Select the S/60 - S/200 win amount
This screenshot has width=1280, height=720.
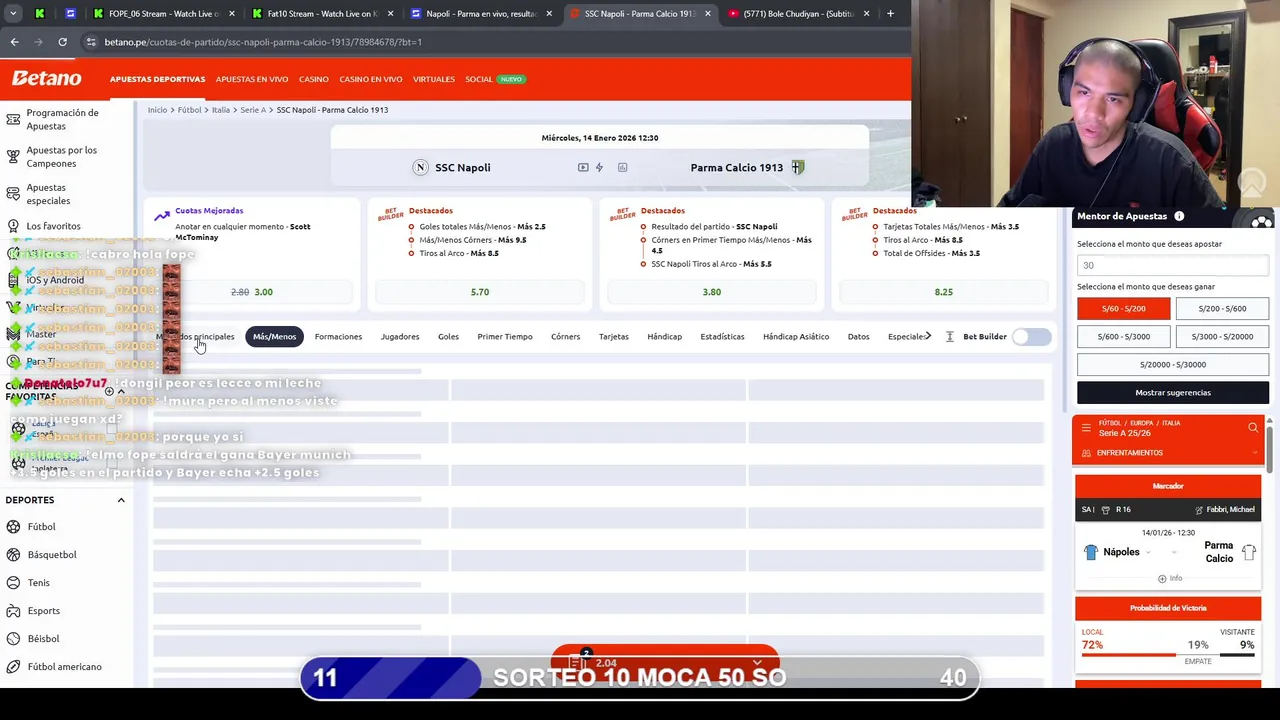[x=1123, y=309]
